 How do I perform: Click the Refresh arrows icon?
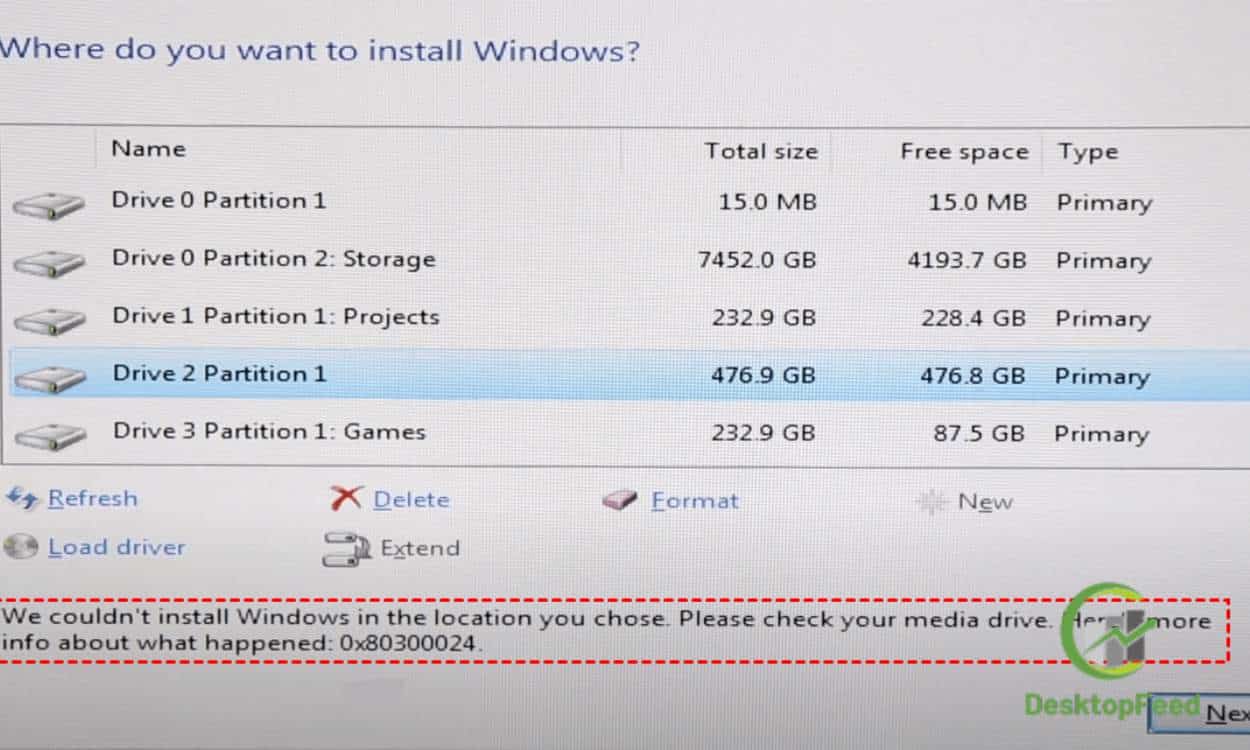click(22, 498)
